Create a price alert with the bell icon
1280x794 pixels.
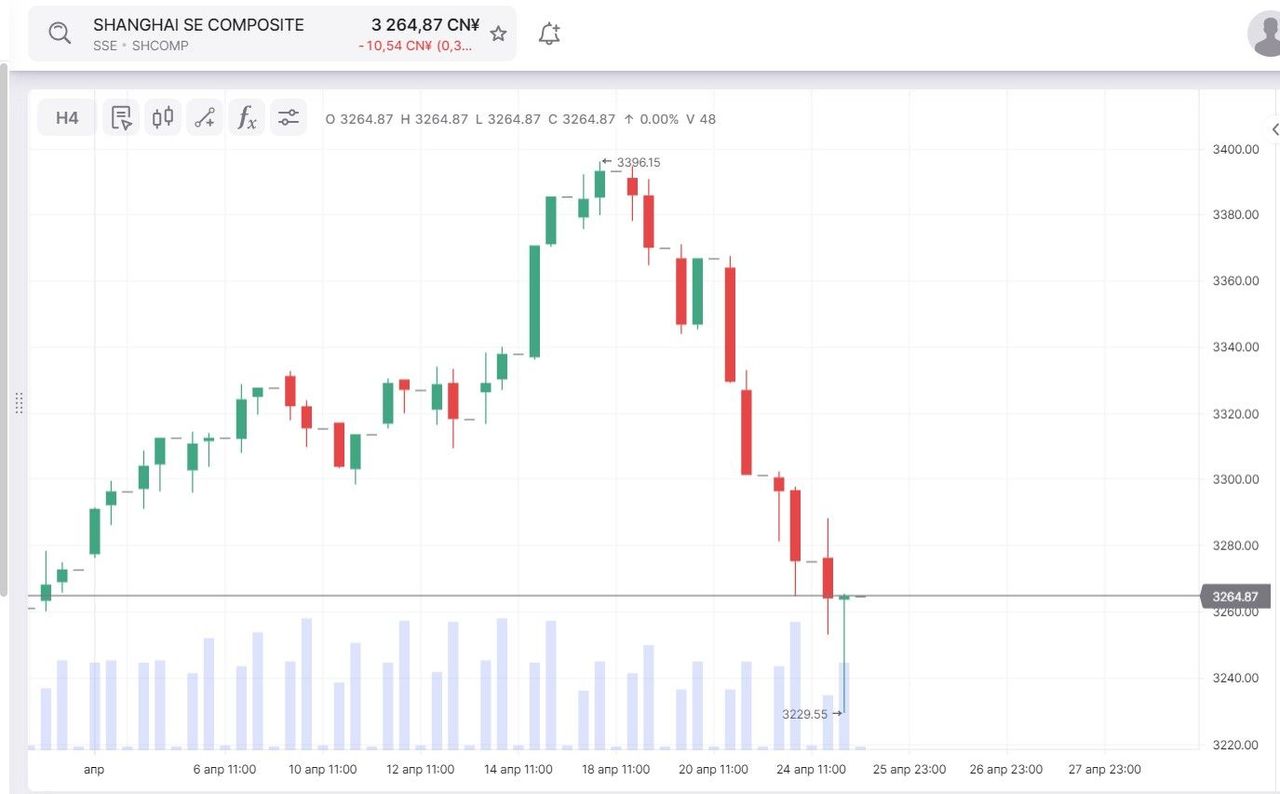[x=549, y=34]
